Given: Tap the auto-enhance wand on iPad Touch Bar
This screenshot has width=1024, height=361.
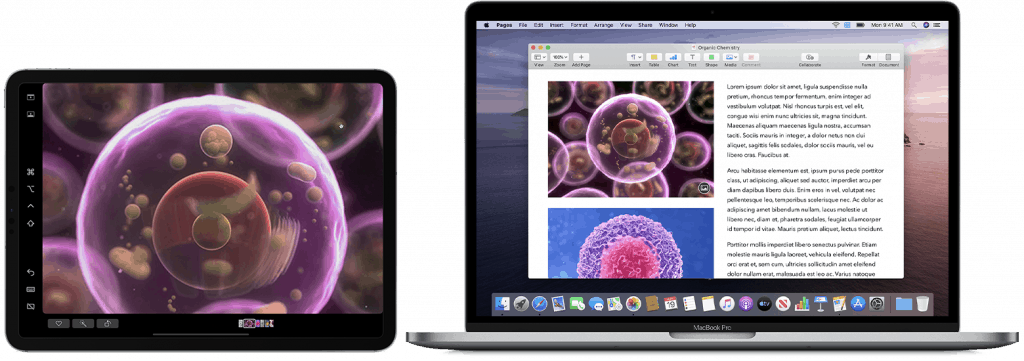Looking at the screenshot, I should 83,323.
